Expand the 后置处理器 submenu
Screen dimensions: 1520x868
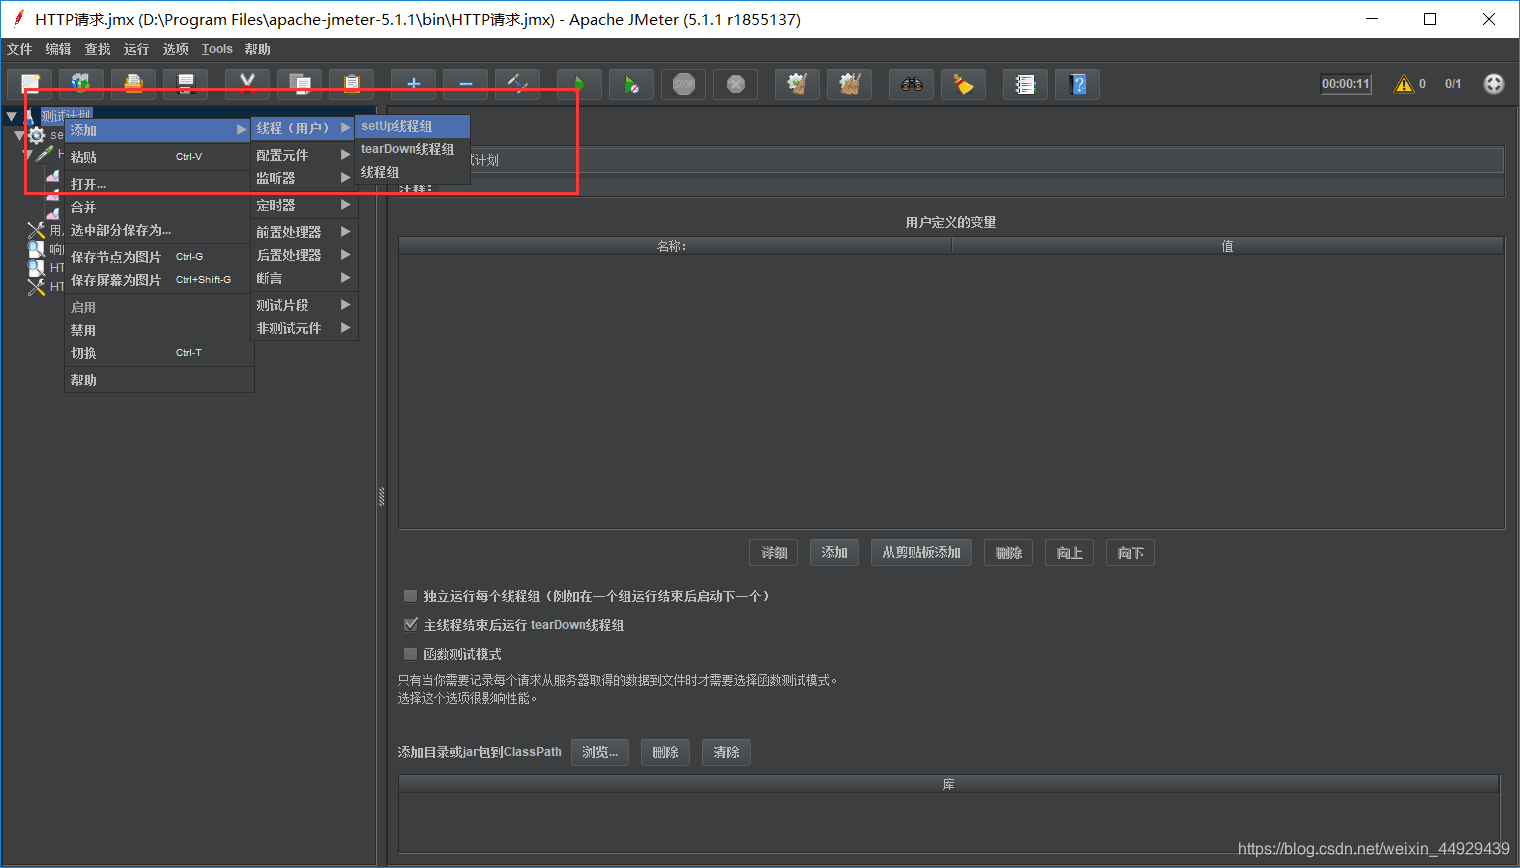pos(303,255)
